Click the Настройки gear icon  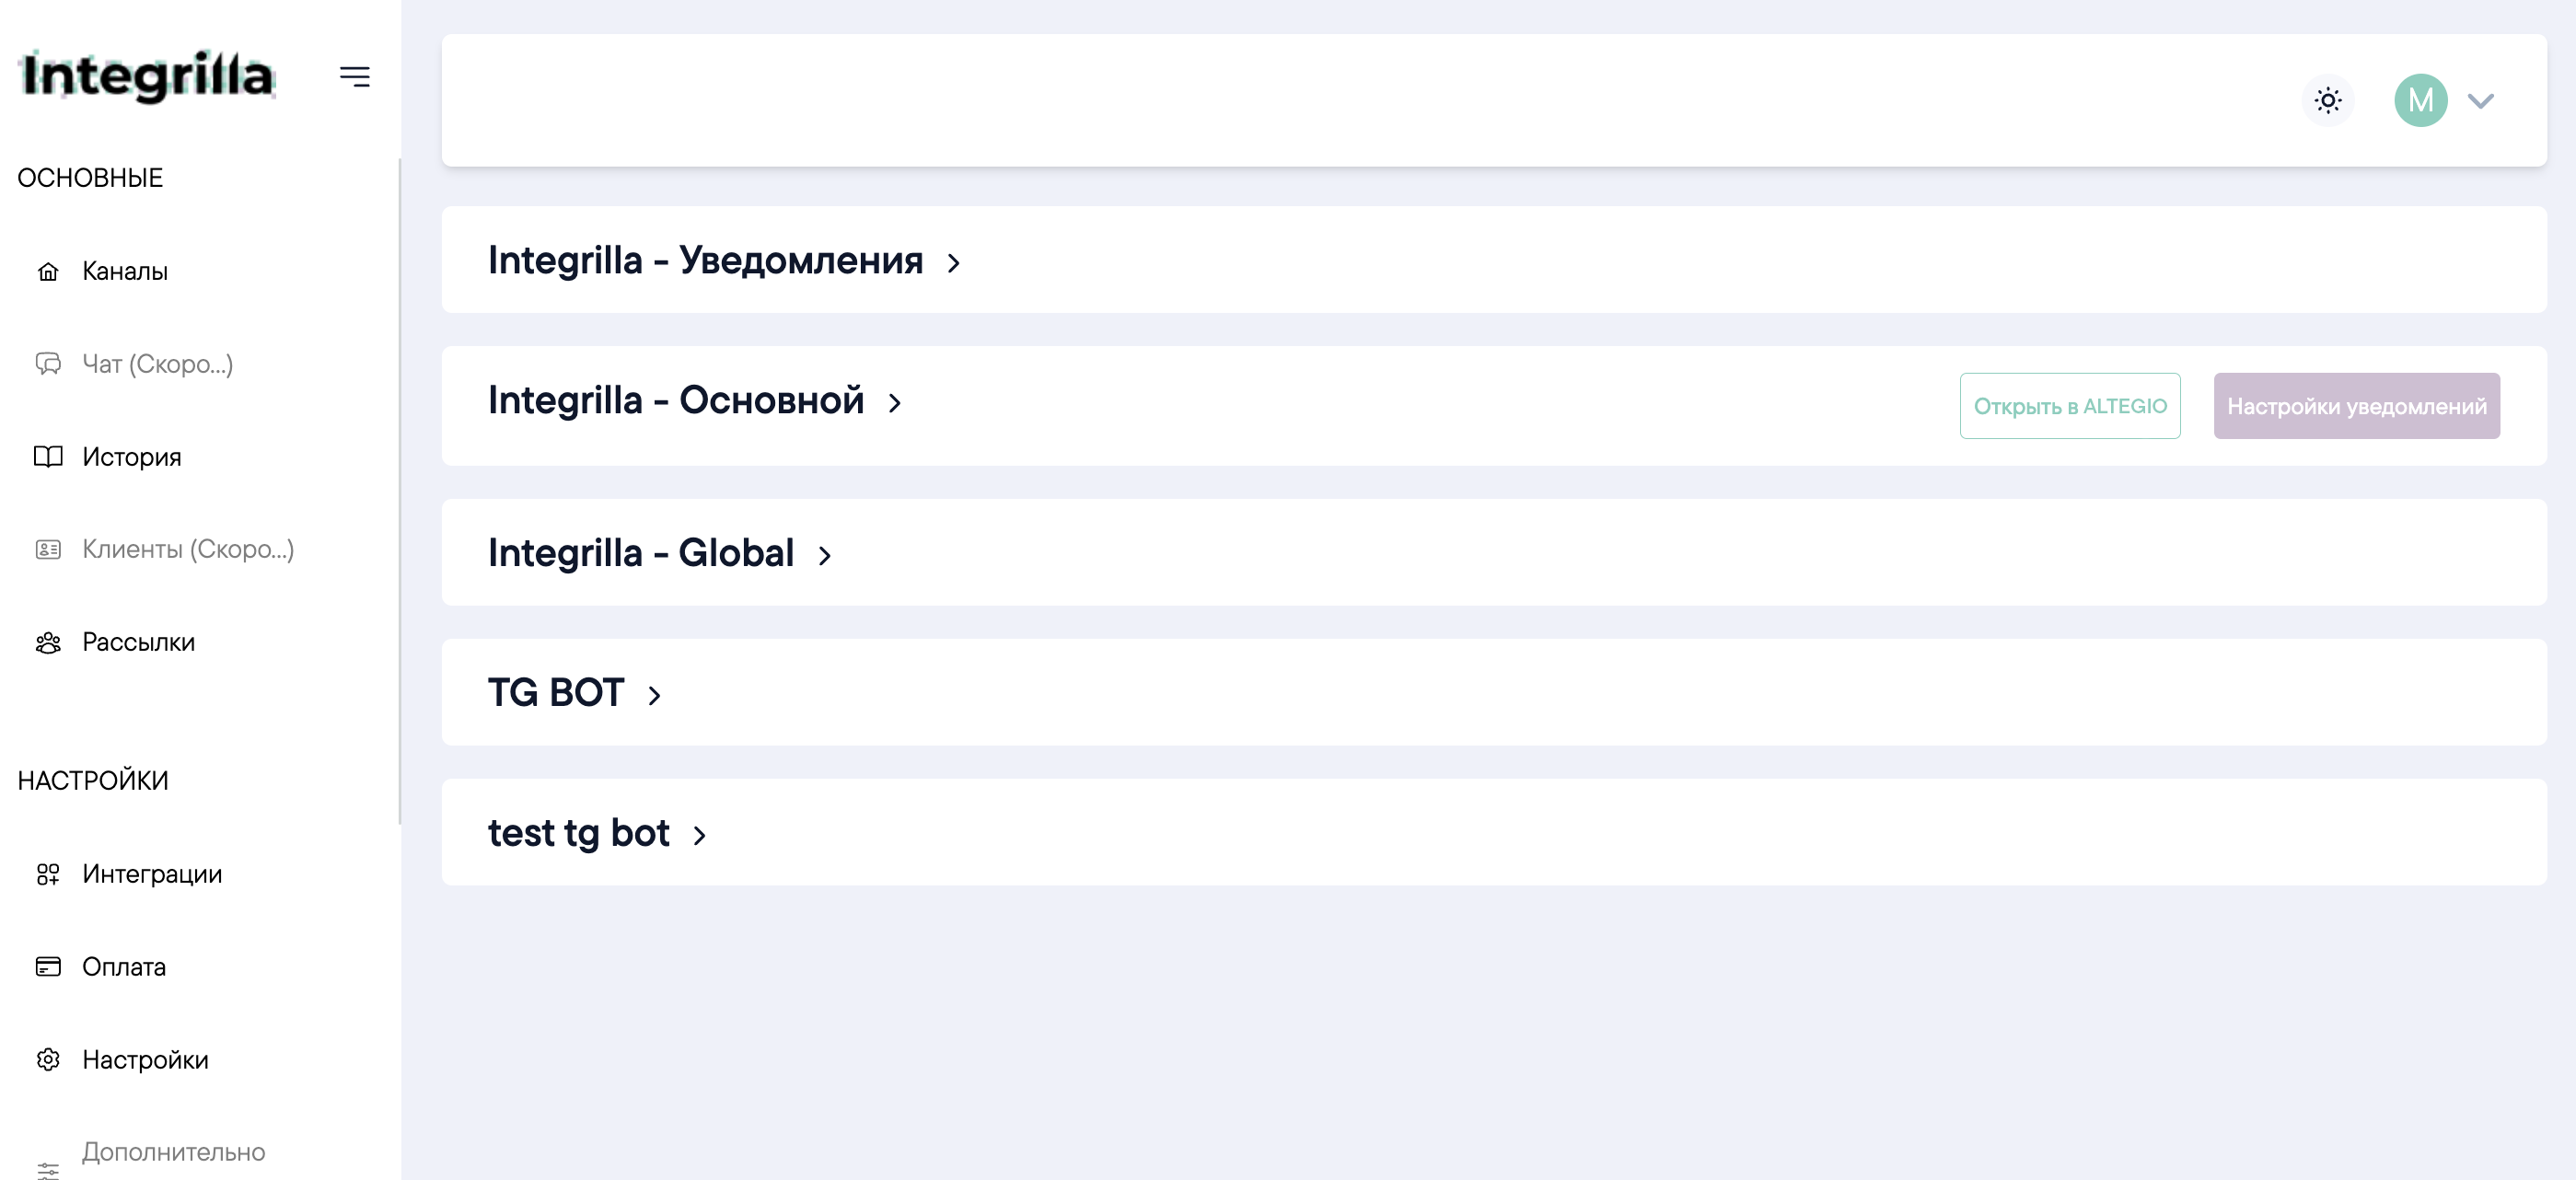click(48, 1059)
